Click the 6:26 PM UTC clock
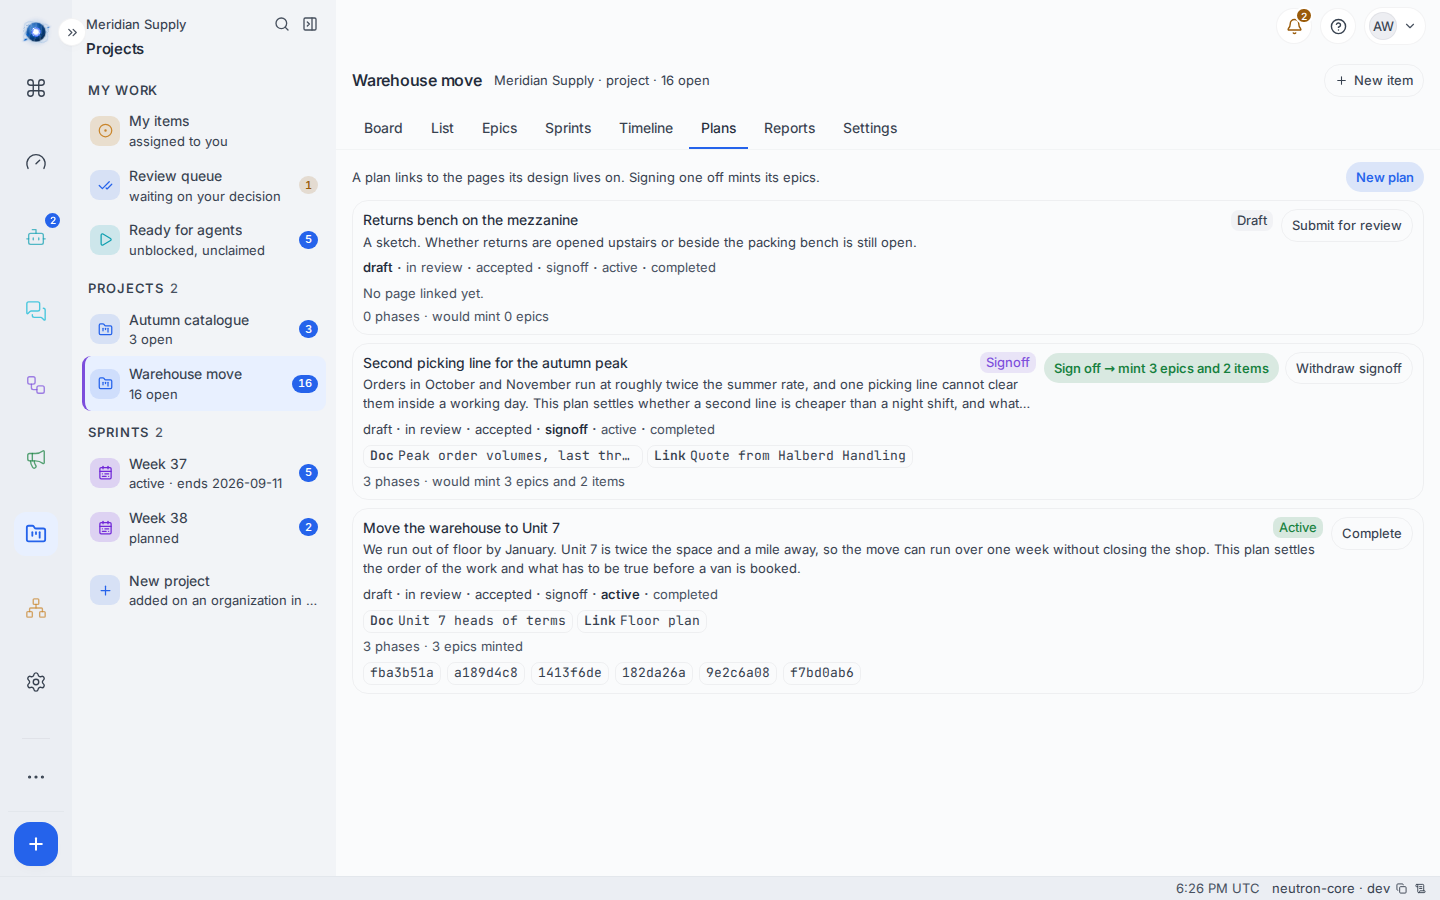The height and width of the screenshot is (900, 1440). click(1217, 888)
